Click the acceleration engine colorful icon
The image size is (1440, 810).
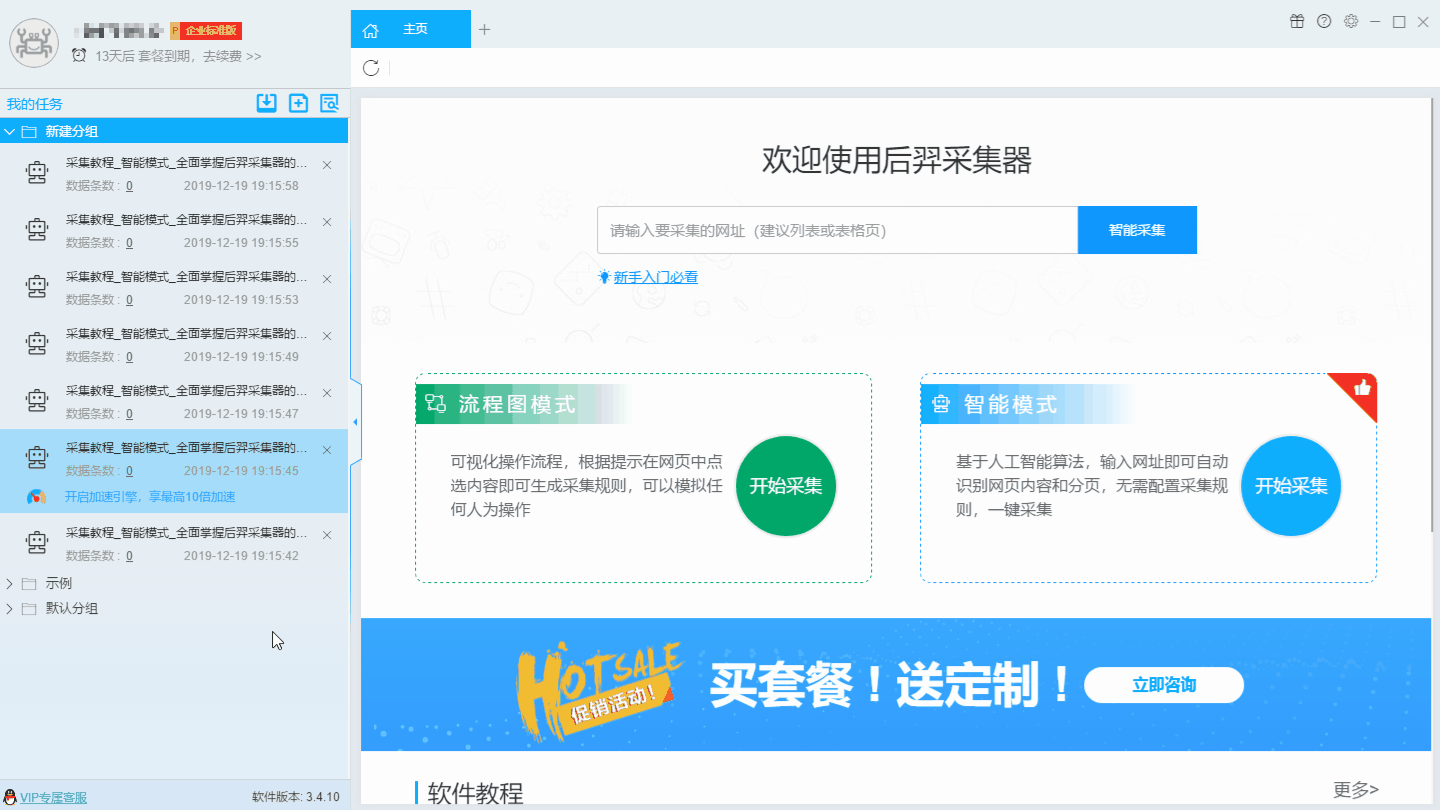(x=36, y=497)
